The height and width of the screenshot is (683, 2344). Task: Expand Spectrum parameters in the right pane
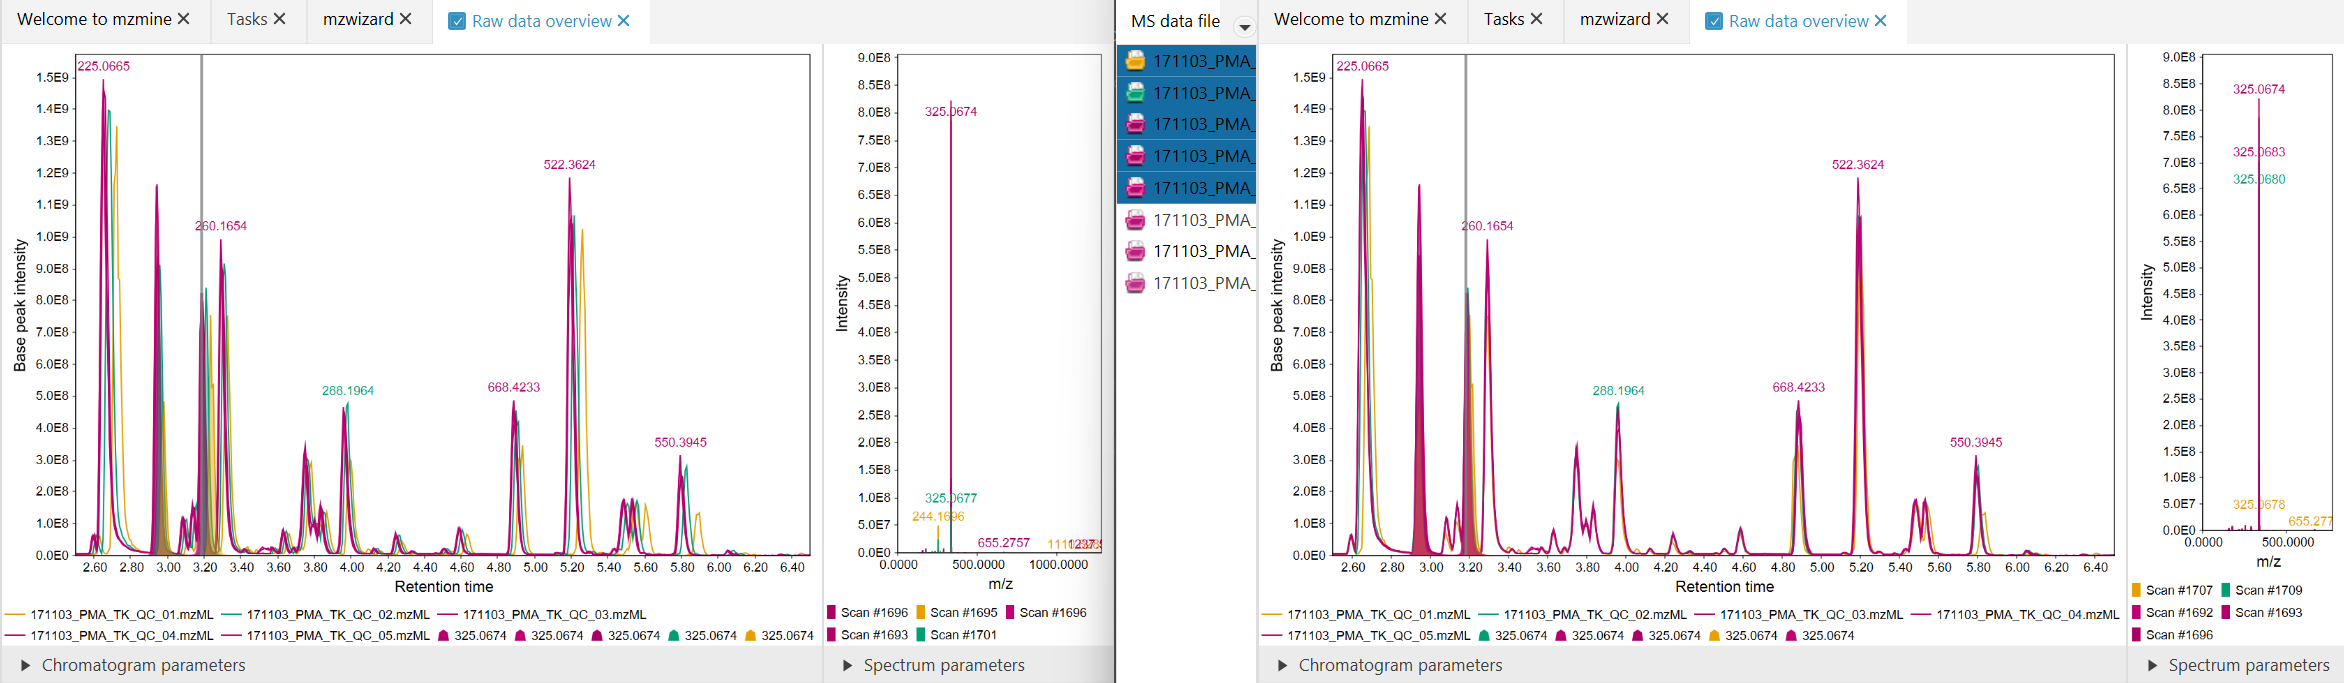click(x=2153, y=665)
